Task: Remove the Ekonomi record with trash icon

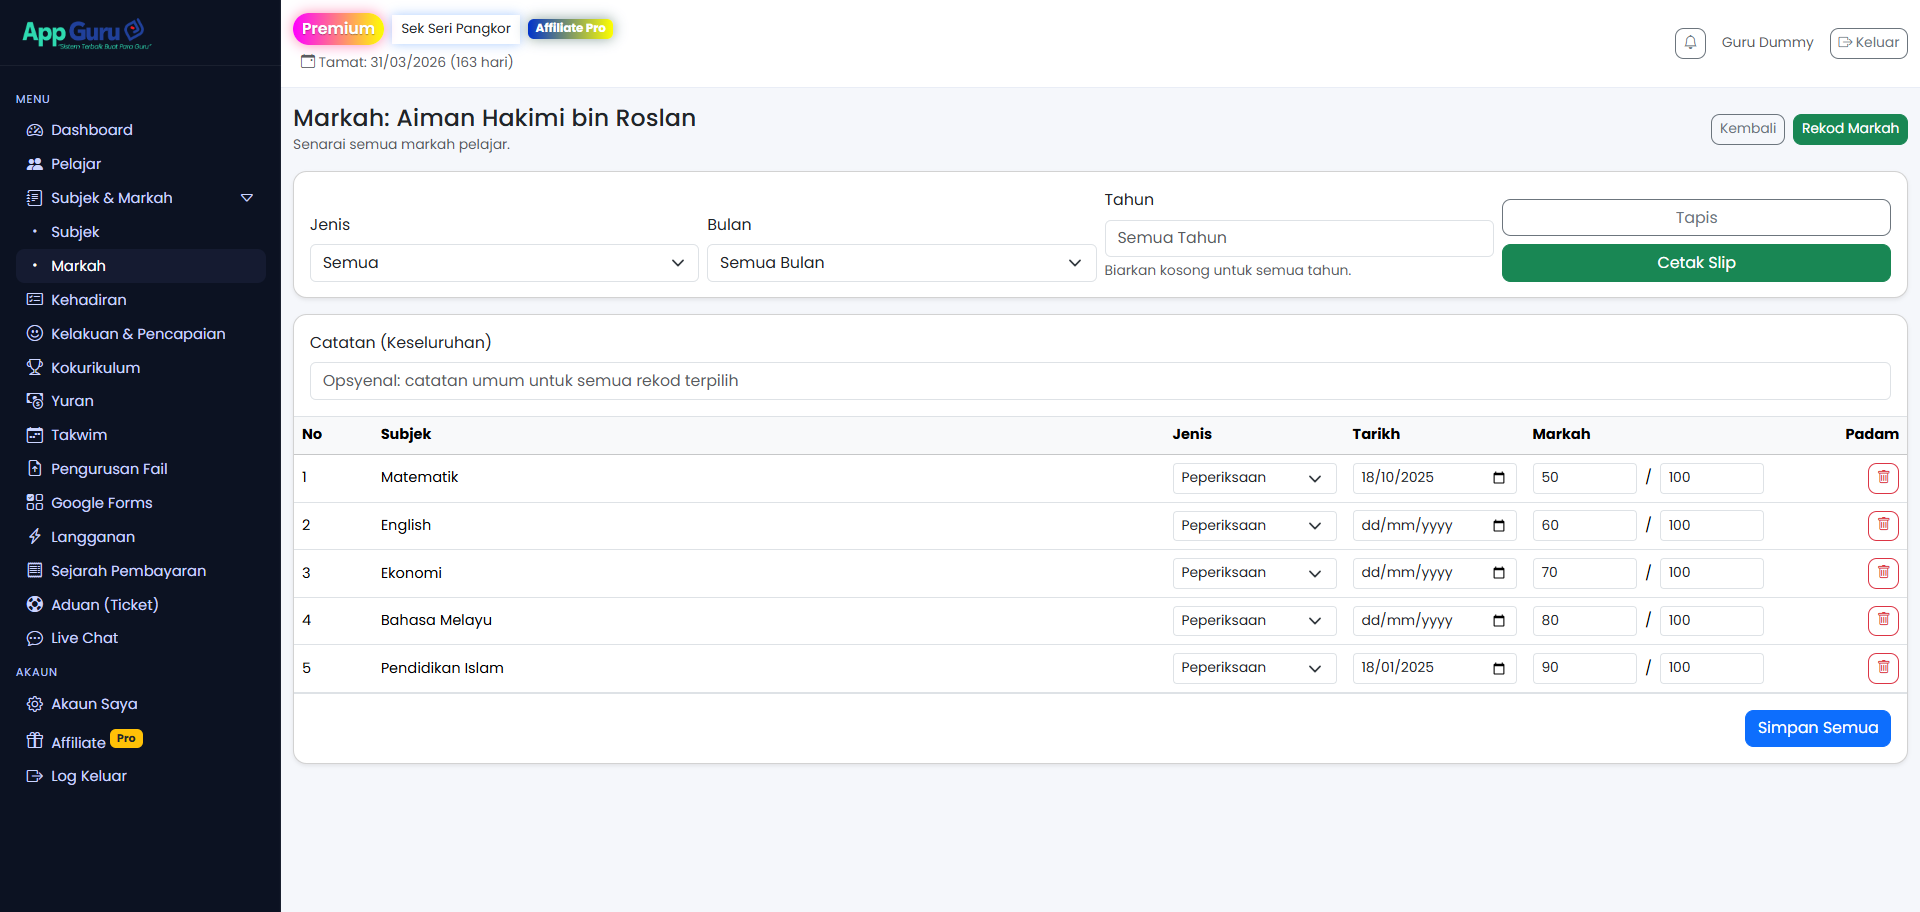Action: click(1882, 573)
